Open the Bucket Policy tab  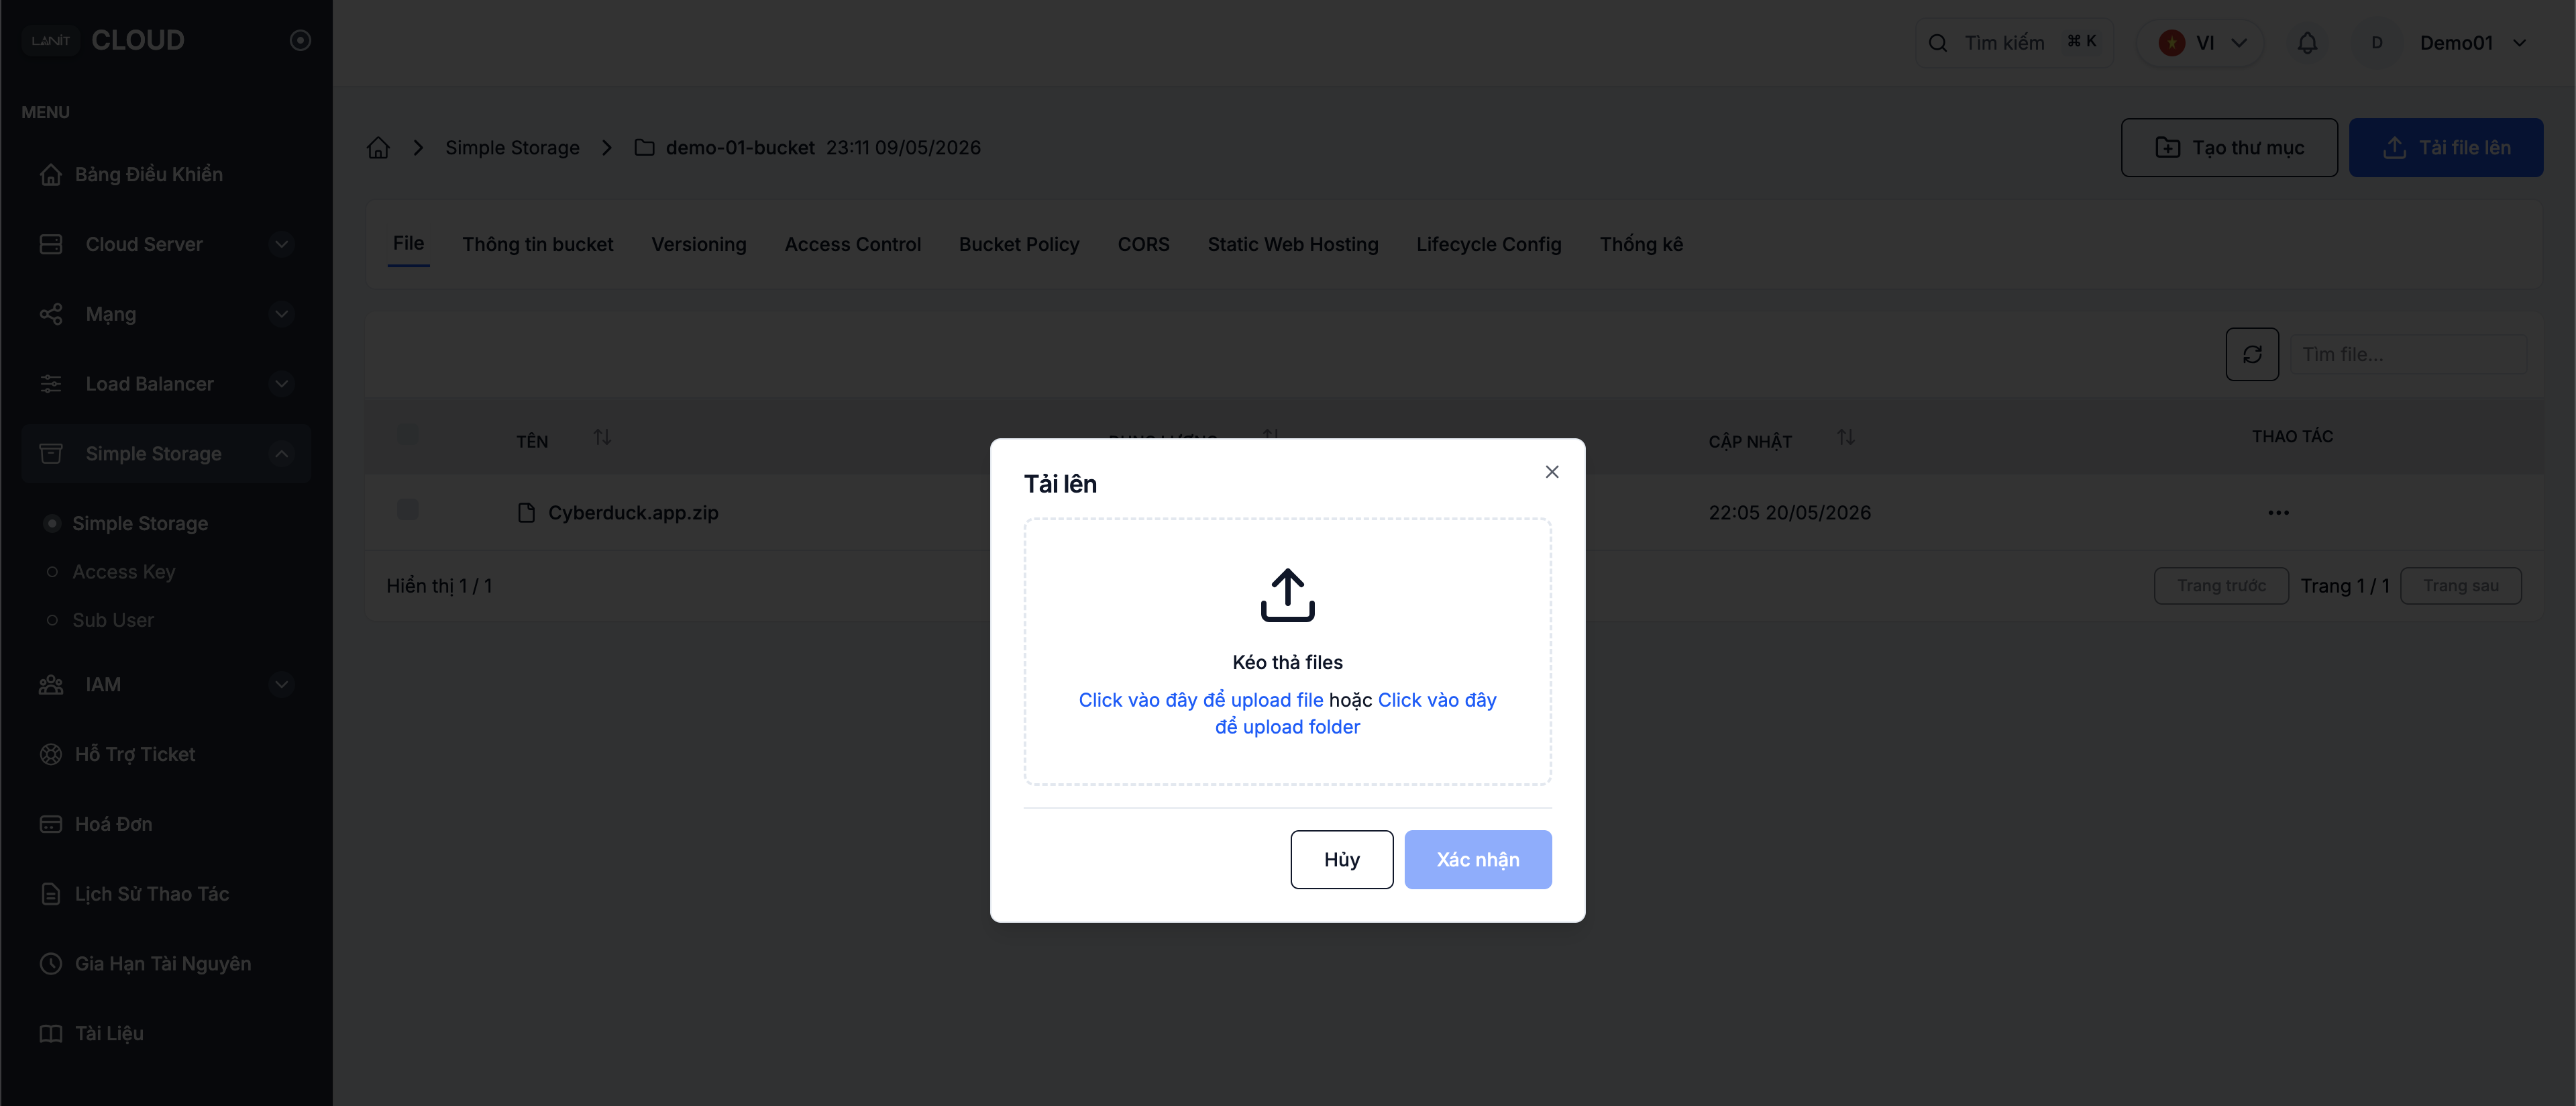coord(1019,244)
